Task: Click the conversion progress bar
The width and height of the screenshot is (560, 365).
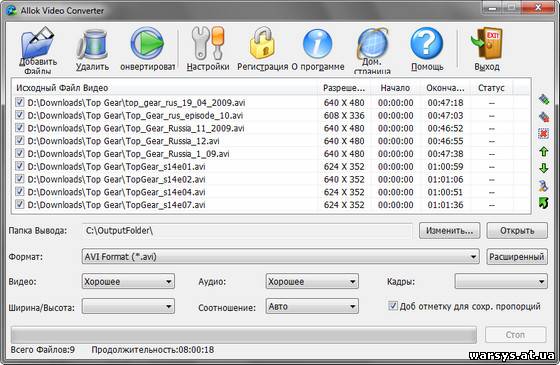Action: [x=244, y=335]
